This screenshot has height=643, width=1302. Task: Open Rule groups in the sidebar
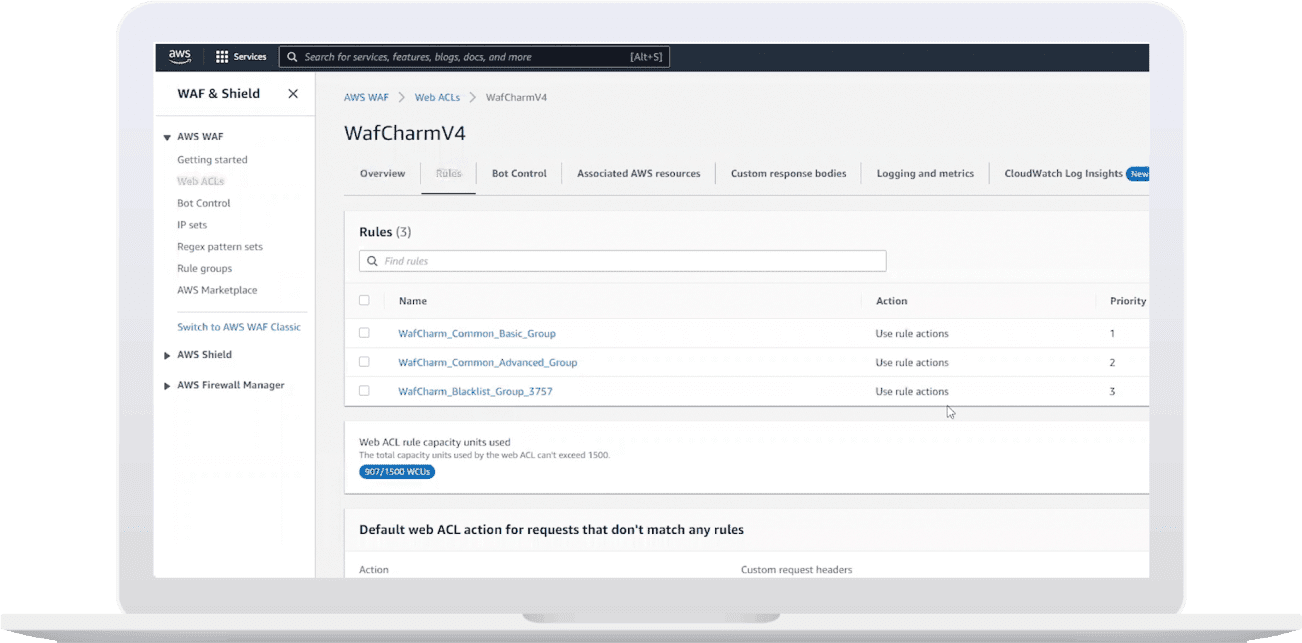(204, 268)
